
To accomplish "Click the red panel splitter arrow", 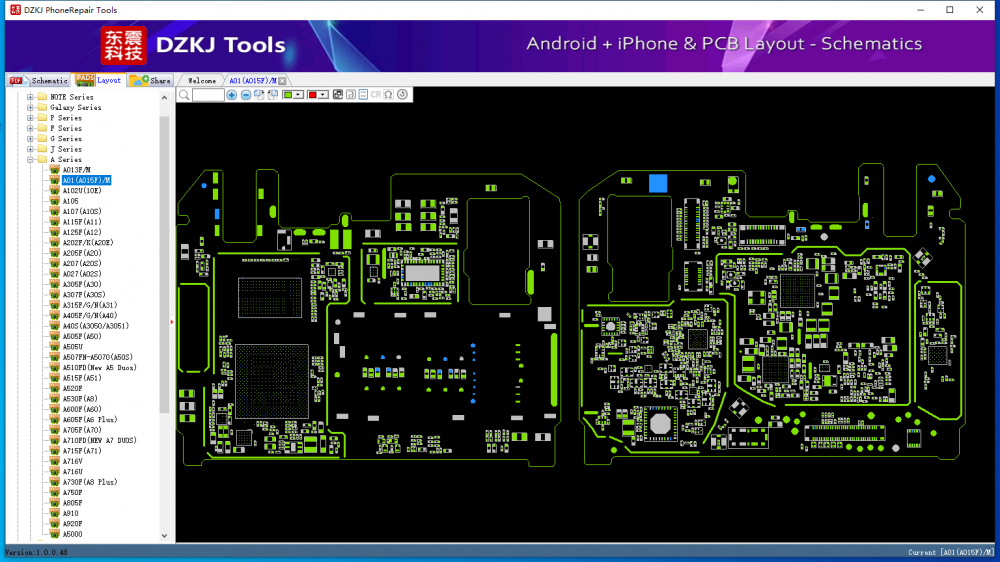I will (x=172, y=322).
